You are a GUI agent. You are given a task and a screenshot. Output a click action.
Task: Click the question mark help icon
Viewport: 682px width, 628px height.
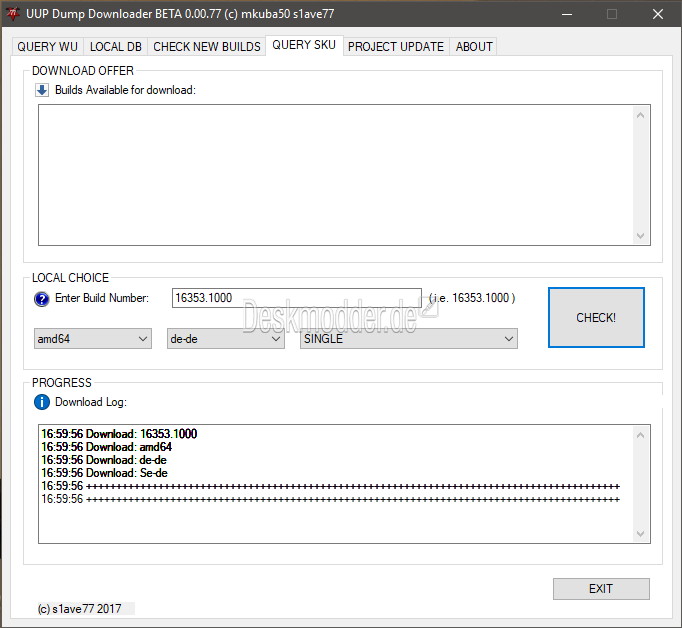click(42, 299)
